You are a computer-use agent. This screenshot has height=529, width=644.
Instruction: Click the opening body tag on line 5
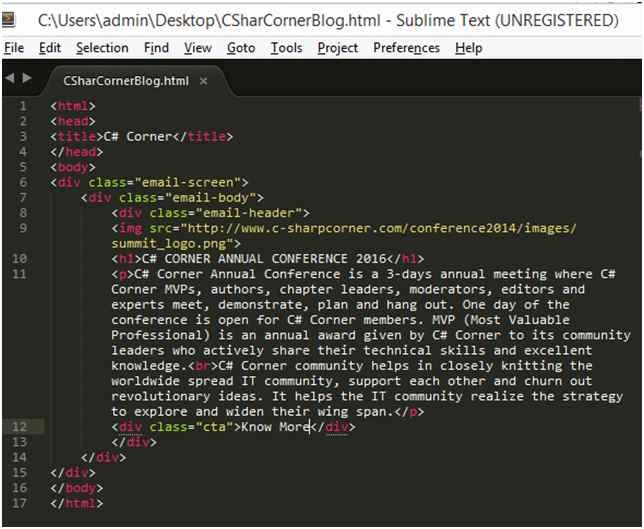tap(73, 168)
